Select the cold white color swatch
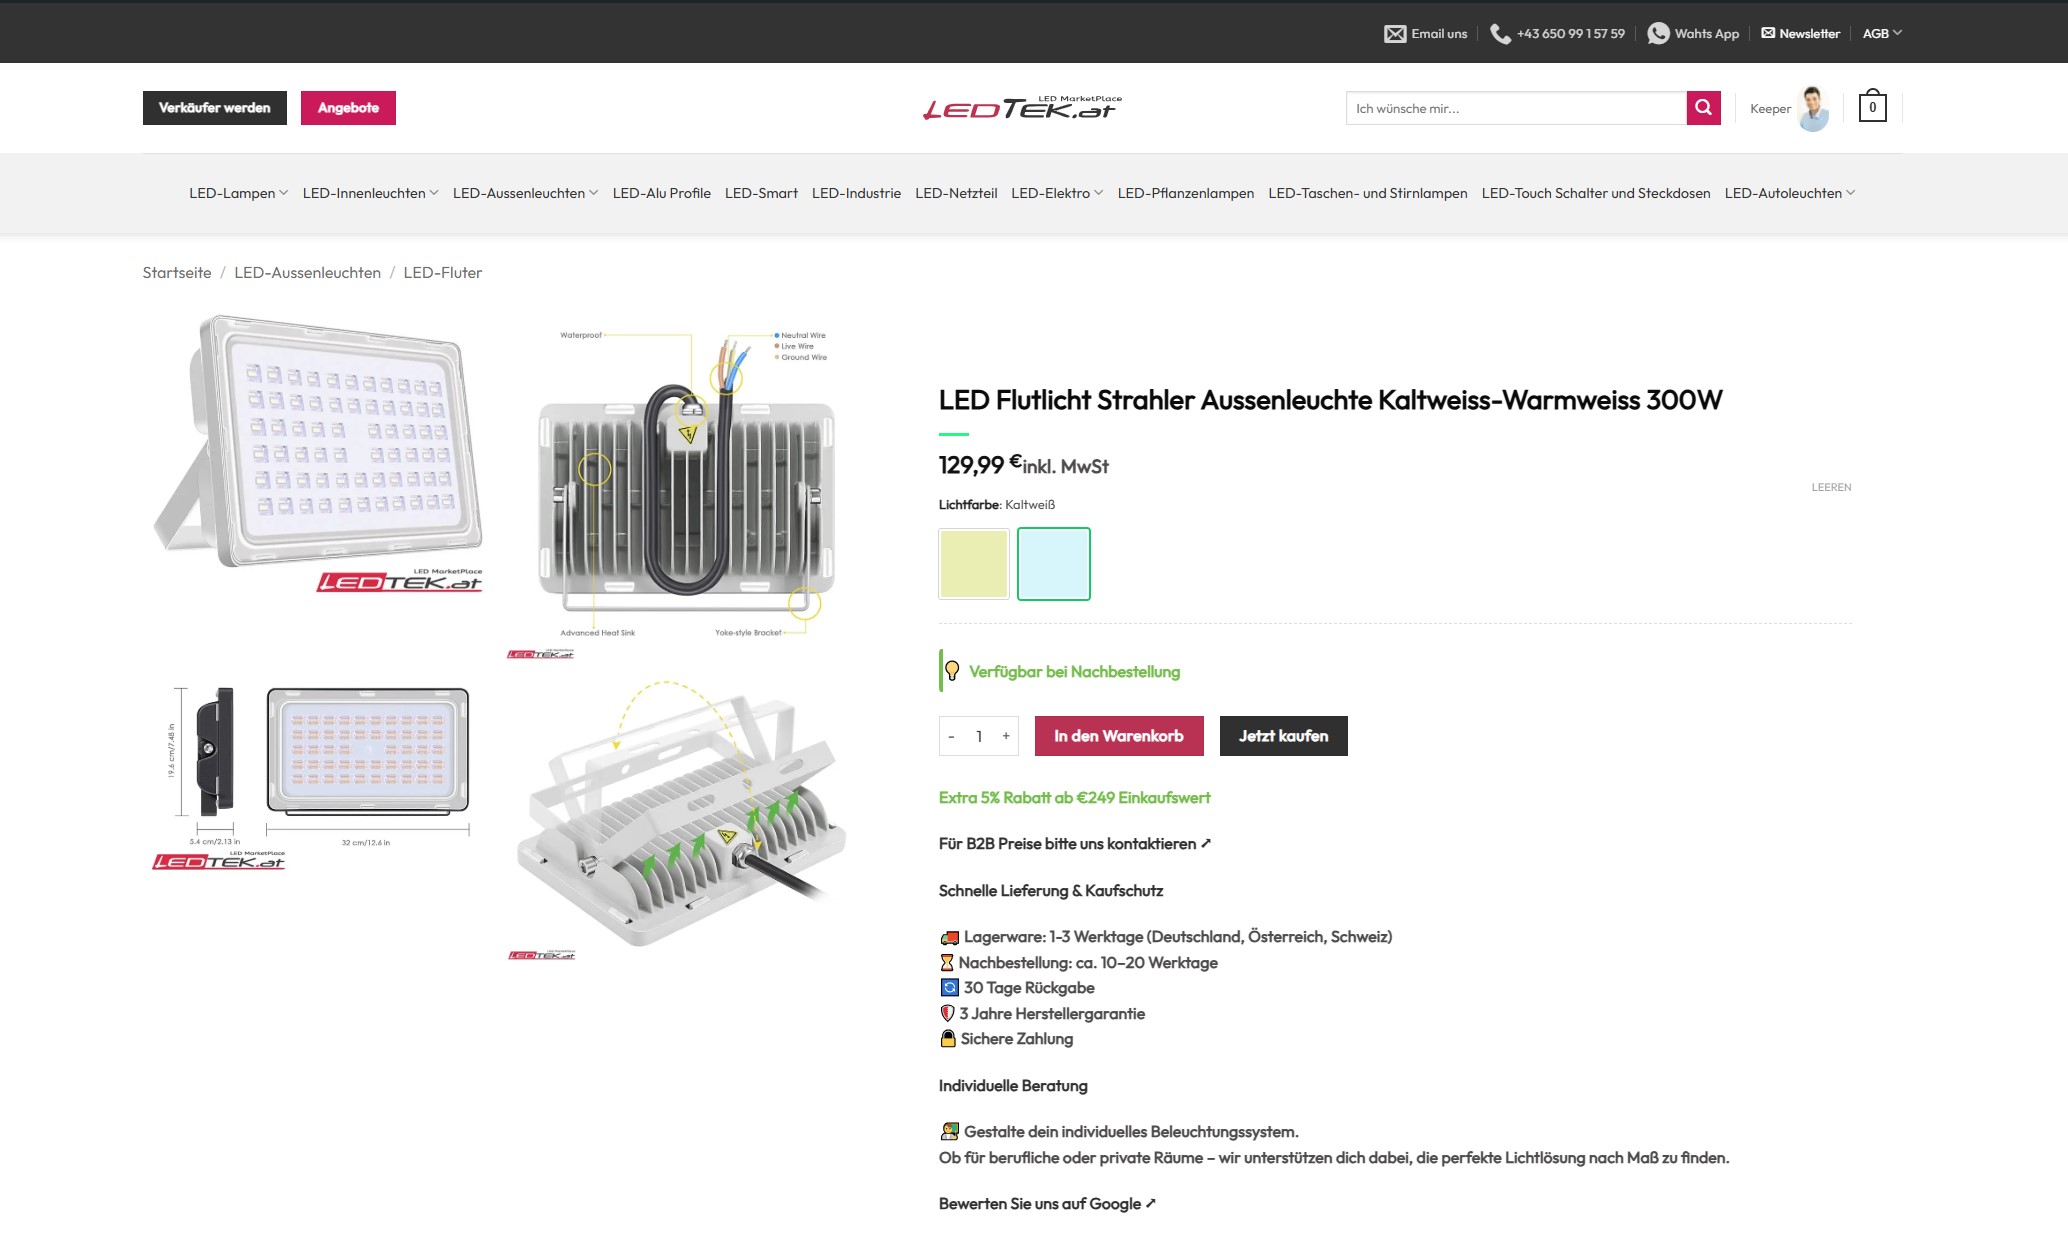The image size is (2068, 1240). tap(1053, 564)
